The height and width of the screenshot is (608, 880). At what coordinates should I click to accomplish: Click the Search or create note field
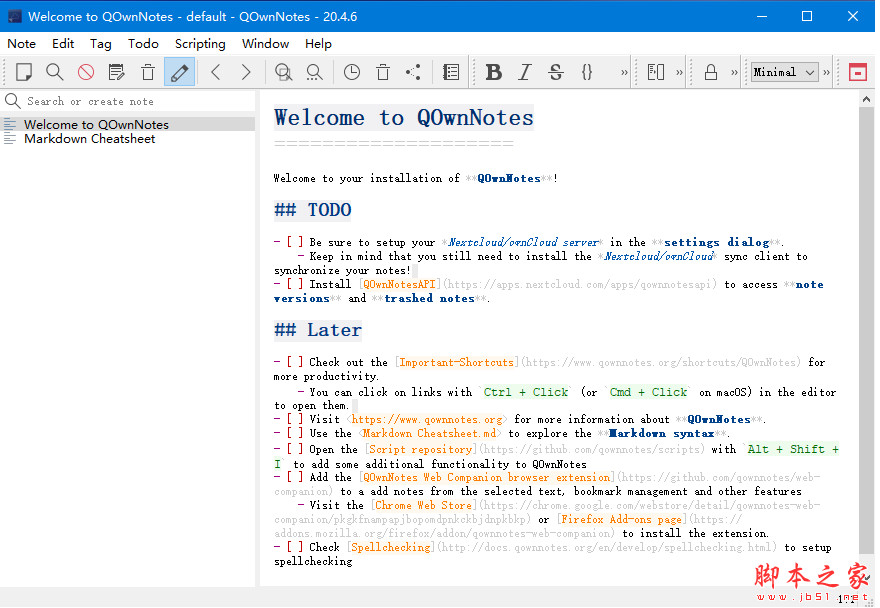pyautogui.click(x=130, y=101)
